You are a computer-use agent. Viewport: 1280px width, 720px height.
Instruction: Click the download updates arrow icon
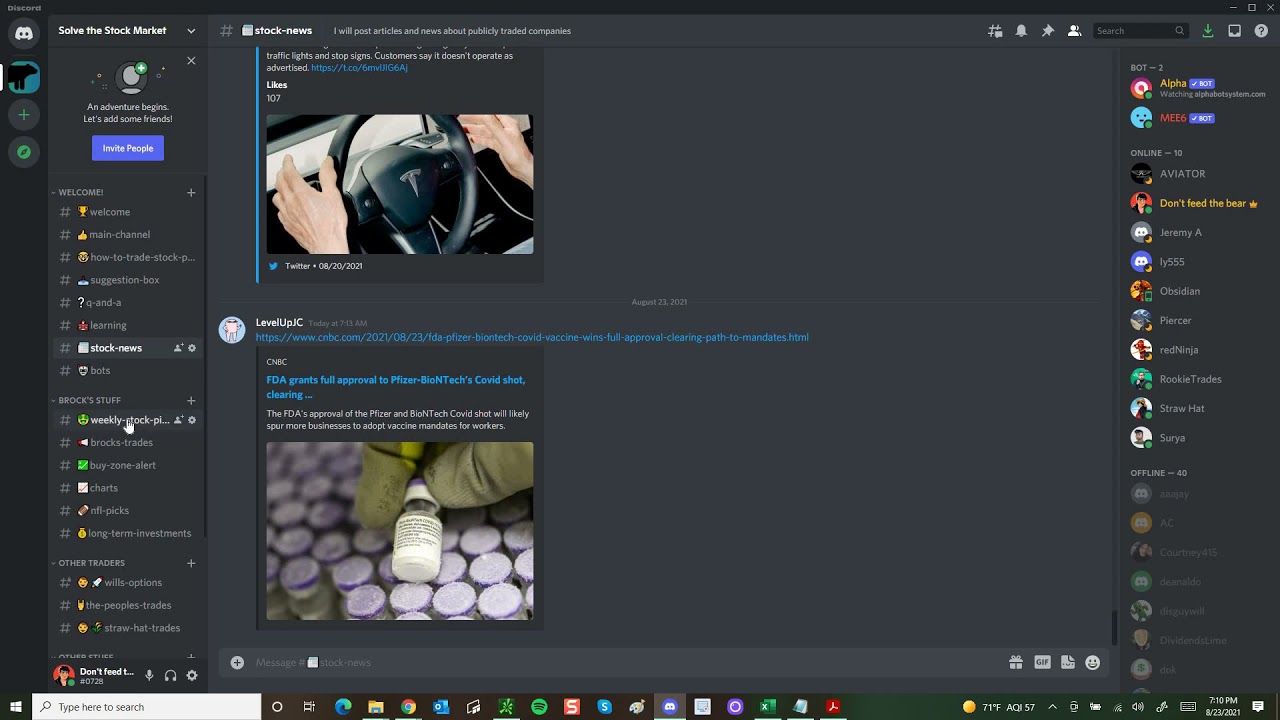coord(1208,31)
